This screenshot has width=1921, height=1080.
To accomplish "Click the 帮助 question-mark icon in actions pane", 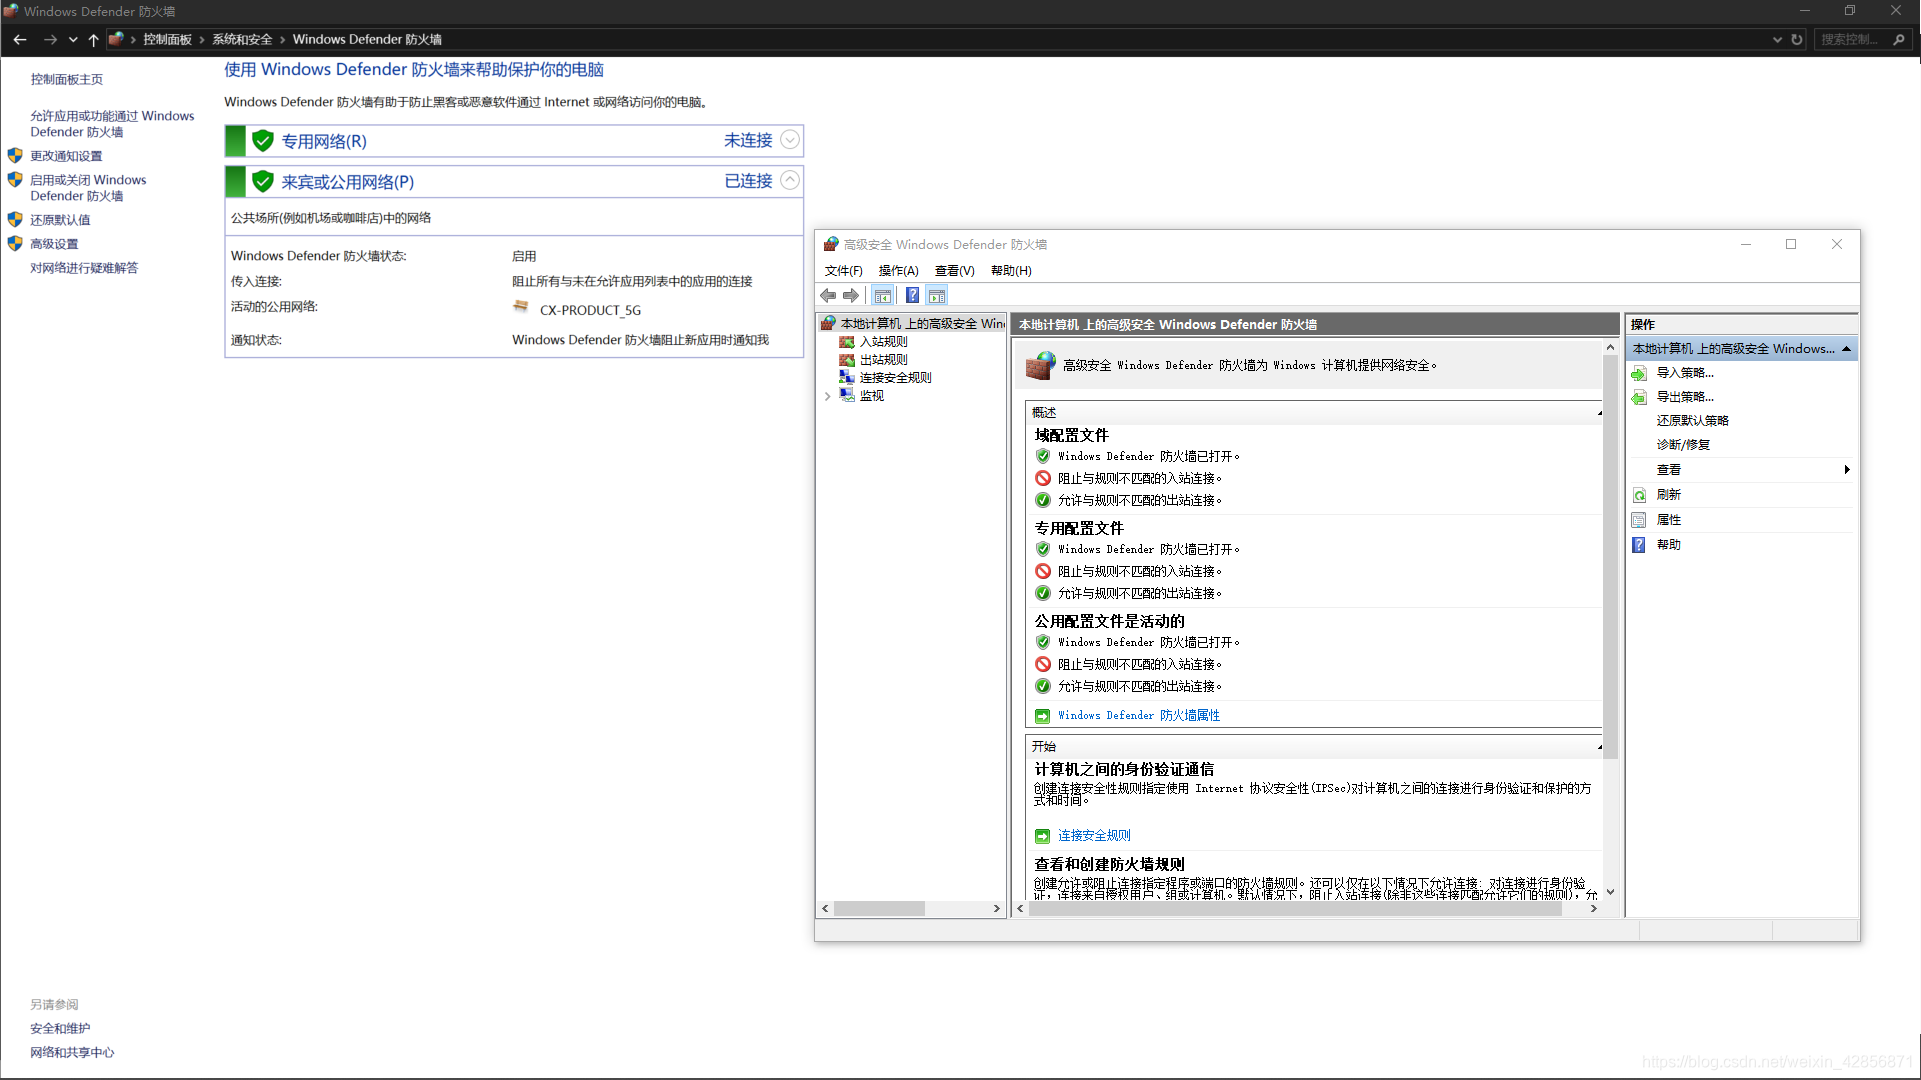I will tap(1638, 544).
